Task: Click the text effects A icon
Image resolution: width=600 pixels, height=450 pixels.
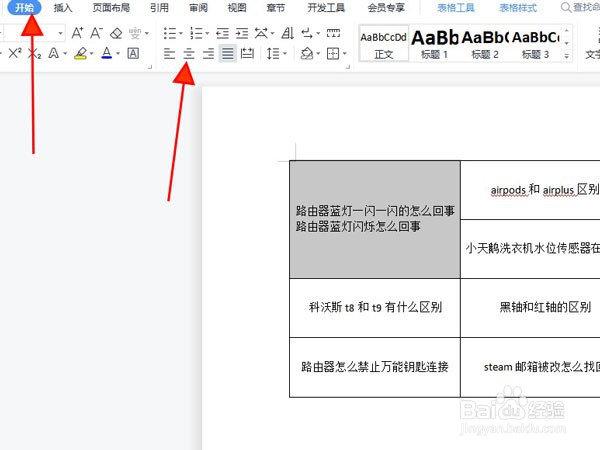Action: 54,53
